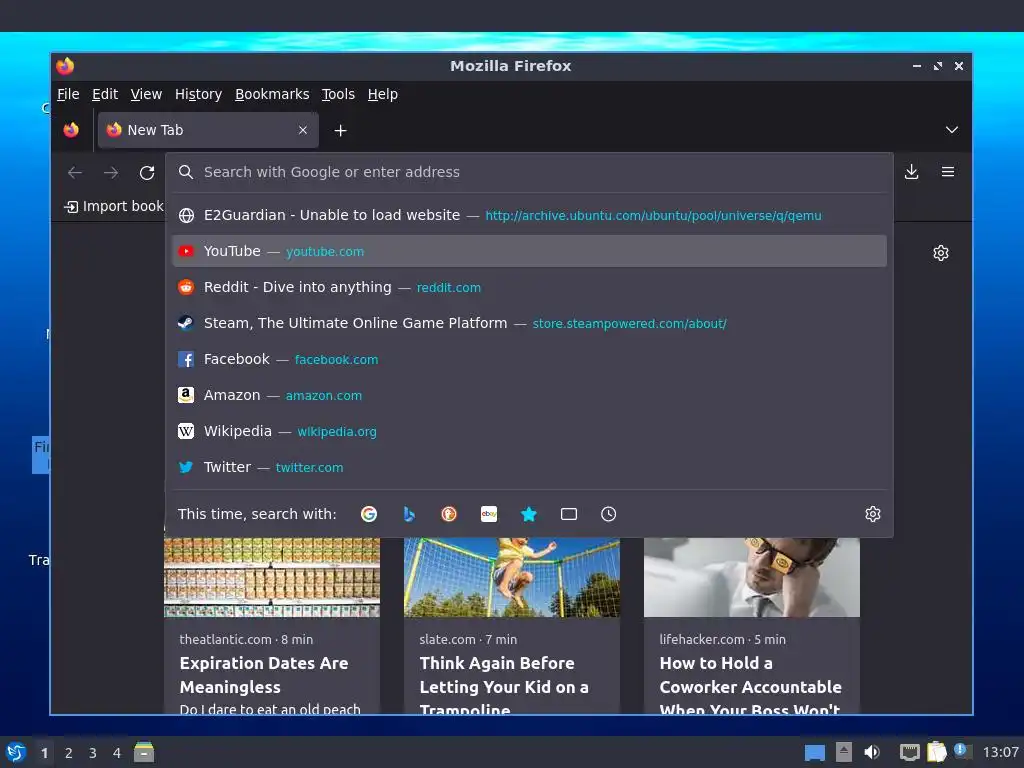Open the Edit menu
This screenshot has width=1024, height=768.
tap(104, 94)
